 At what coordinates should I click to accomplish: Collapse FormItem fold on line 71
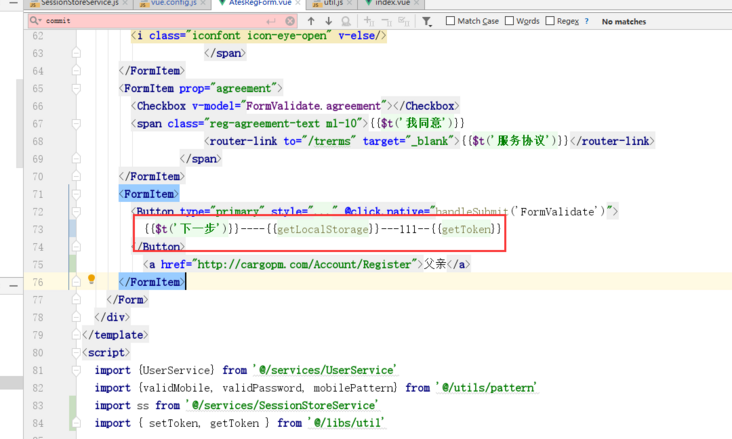(76, 194)
